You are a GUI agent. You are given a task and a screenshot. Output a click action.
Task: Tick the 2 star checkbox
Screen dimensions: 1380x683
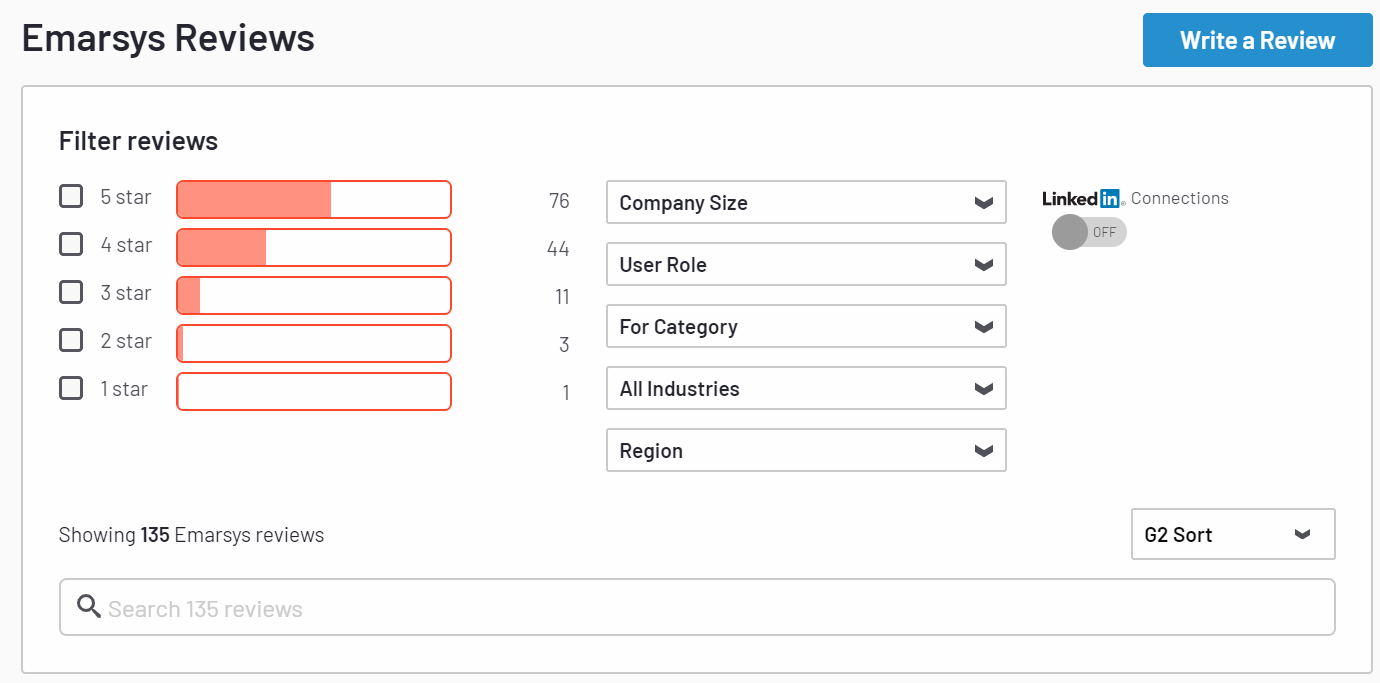pos(71,340)
